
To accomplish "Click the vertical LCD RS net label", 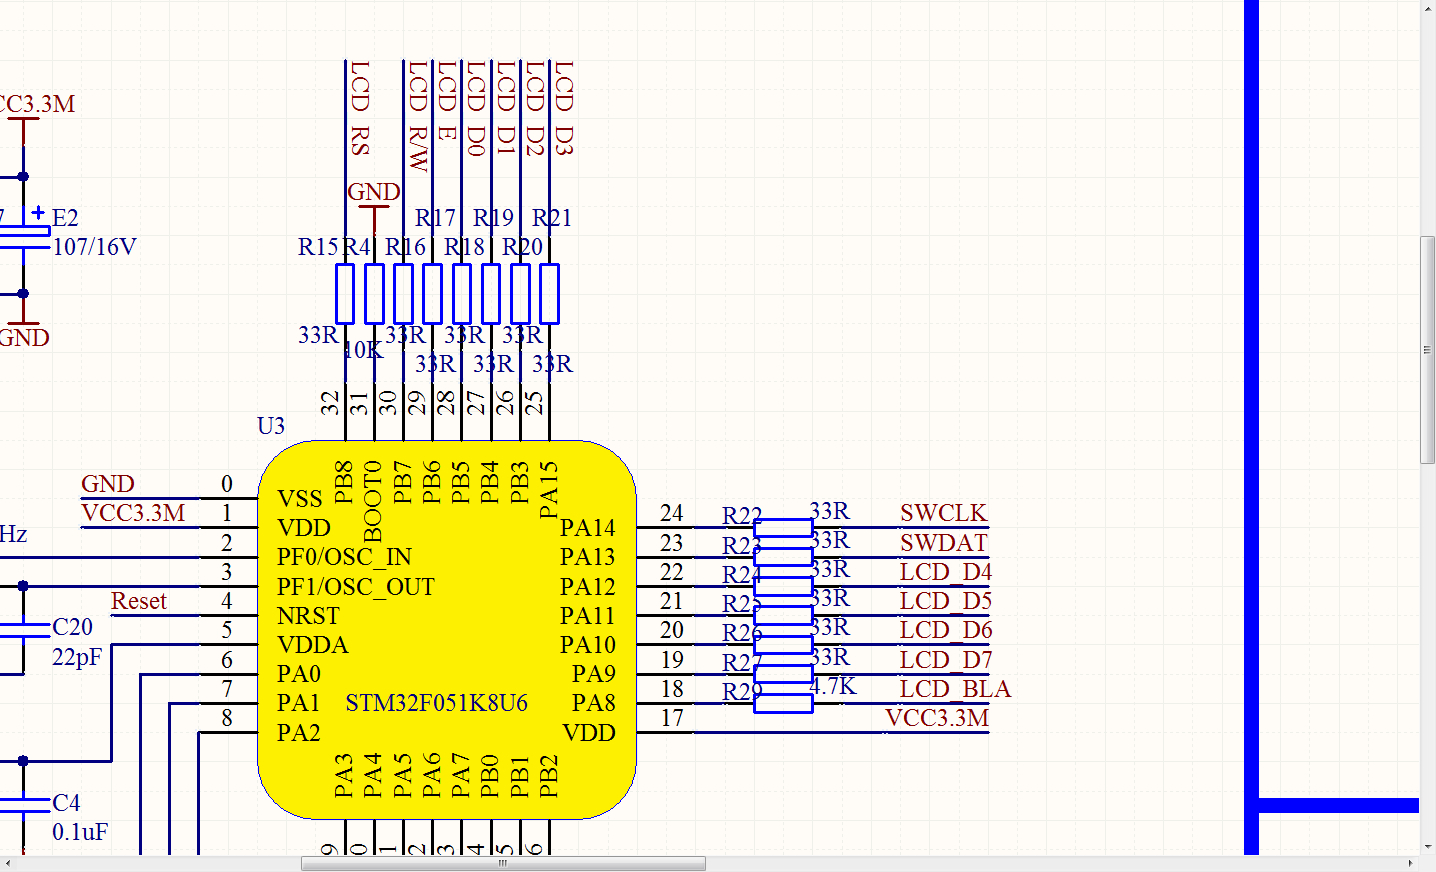I will [x=360, y=108].
